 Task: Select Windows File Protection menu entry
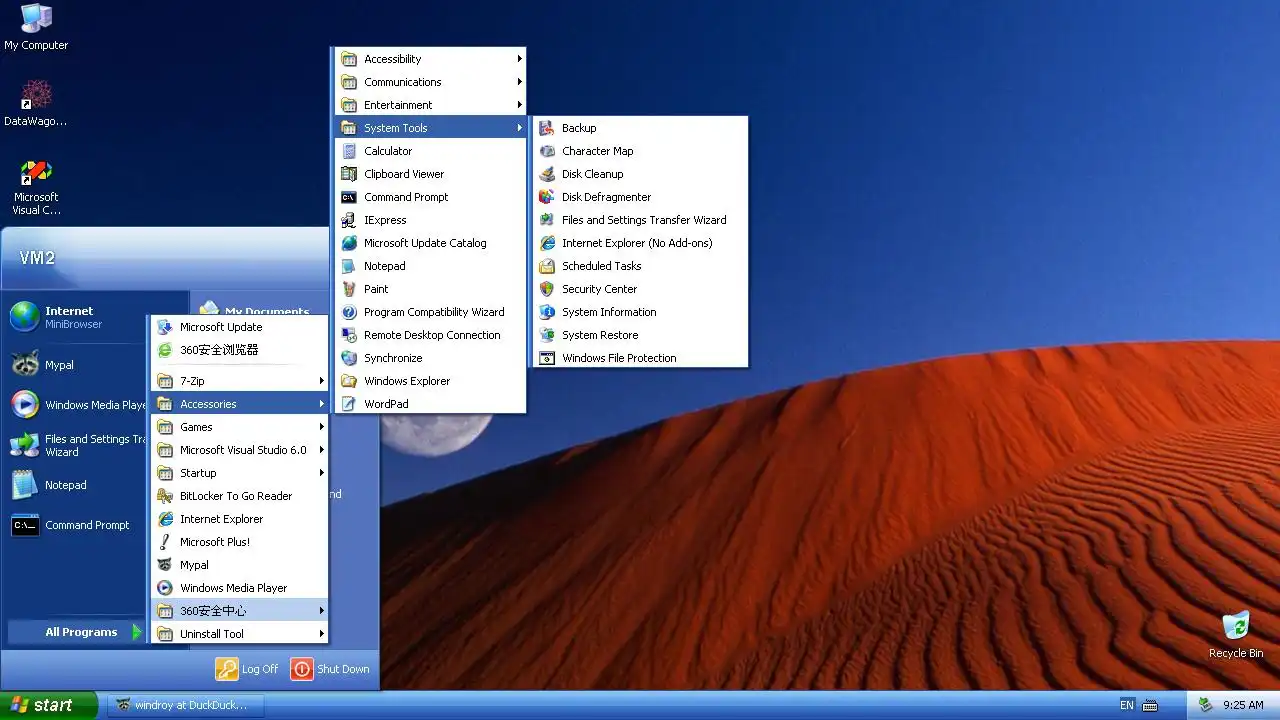[x=640, y=358]
